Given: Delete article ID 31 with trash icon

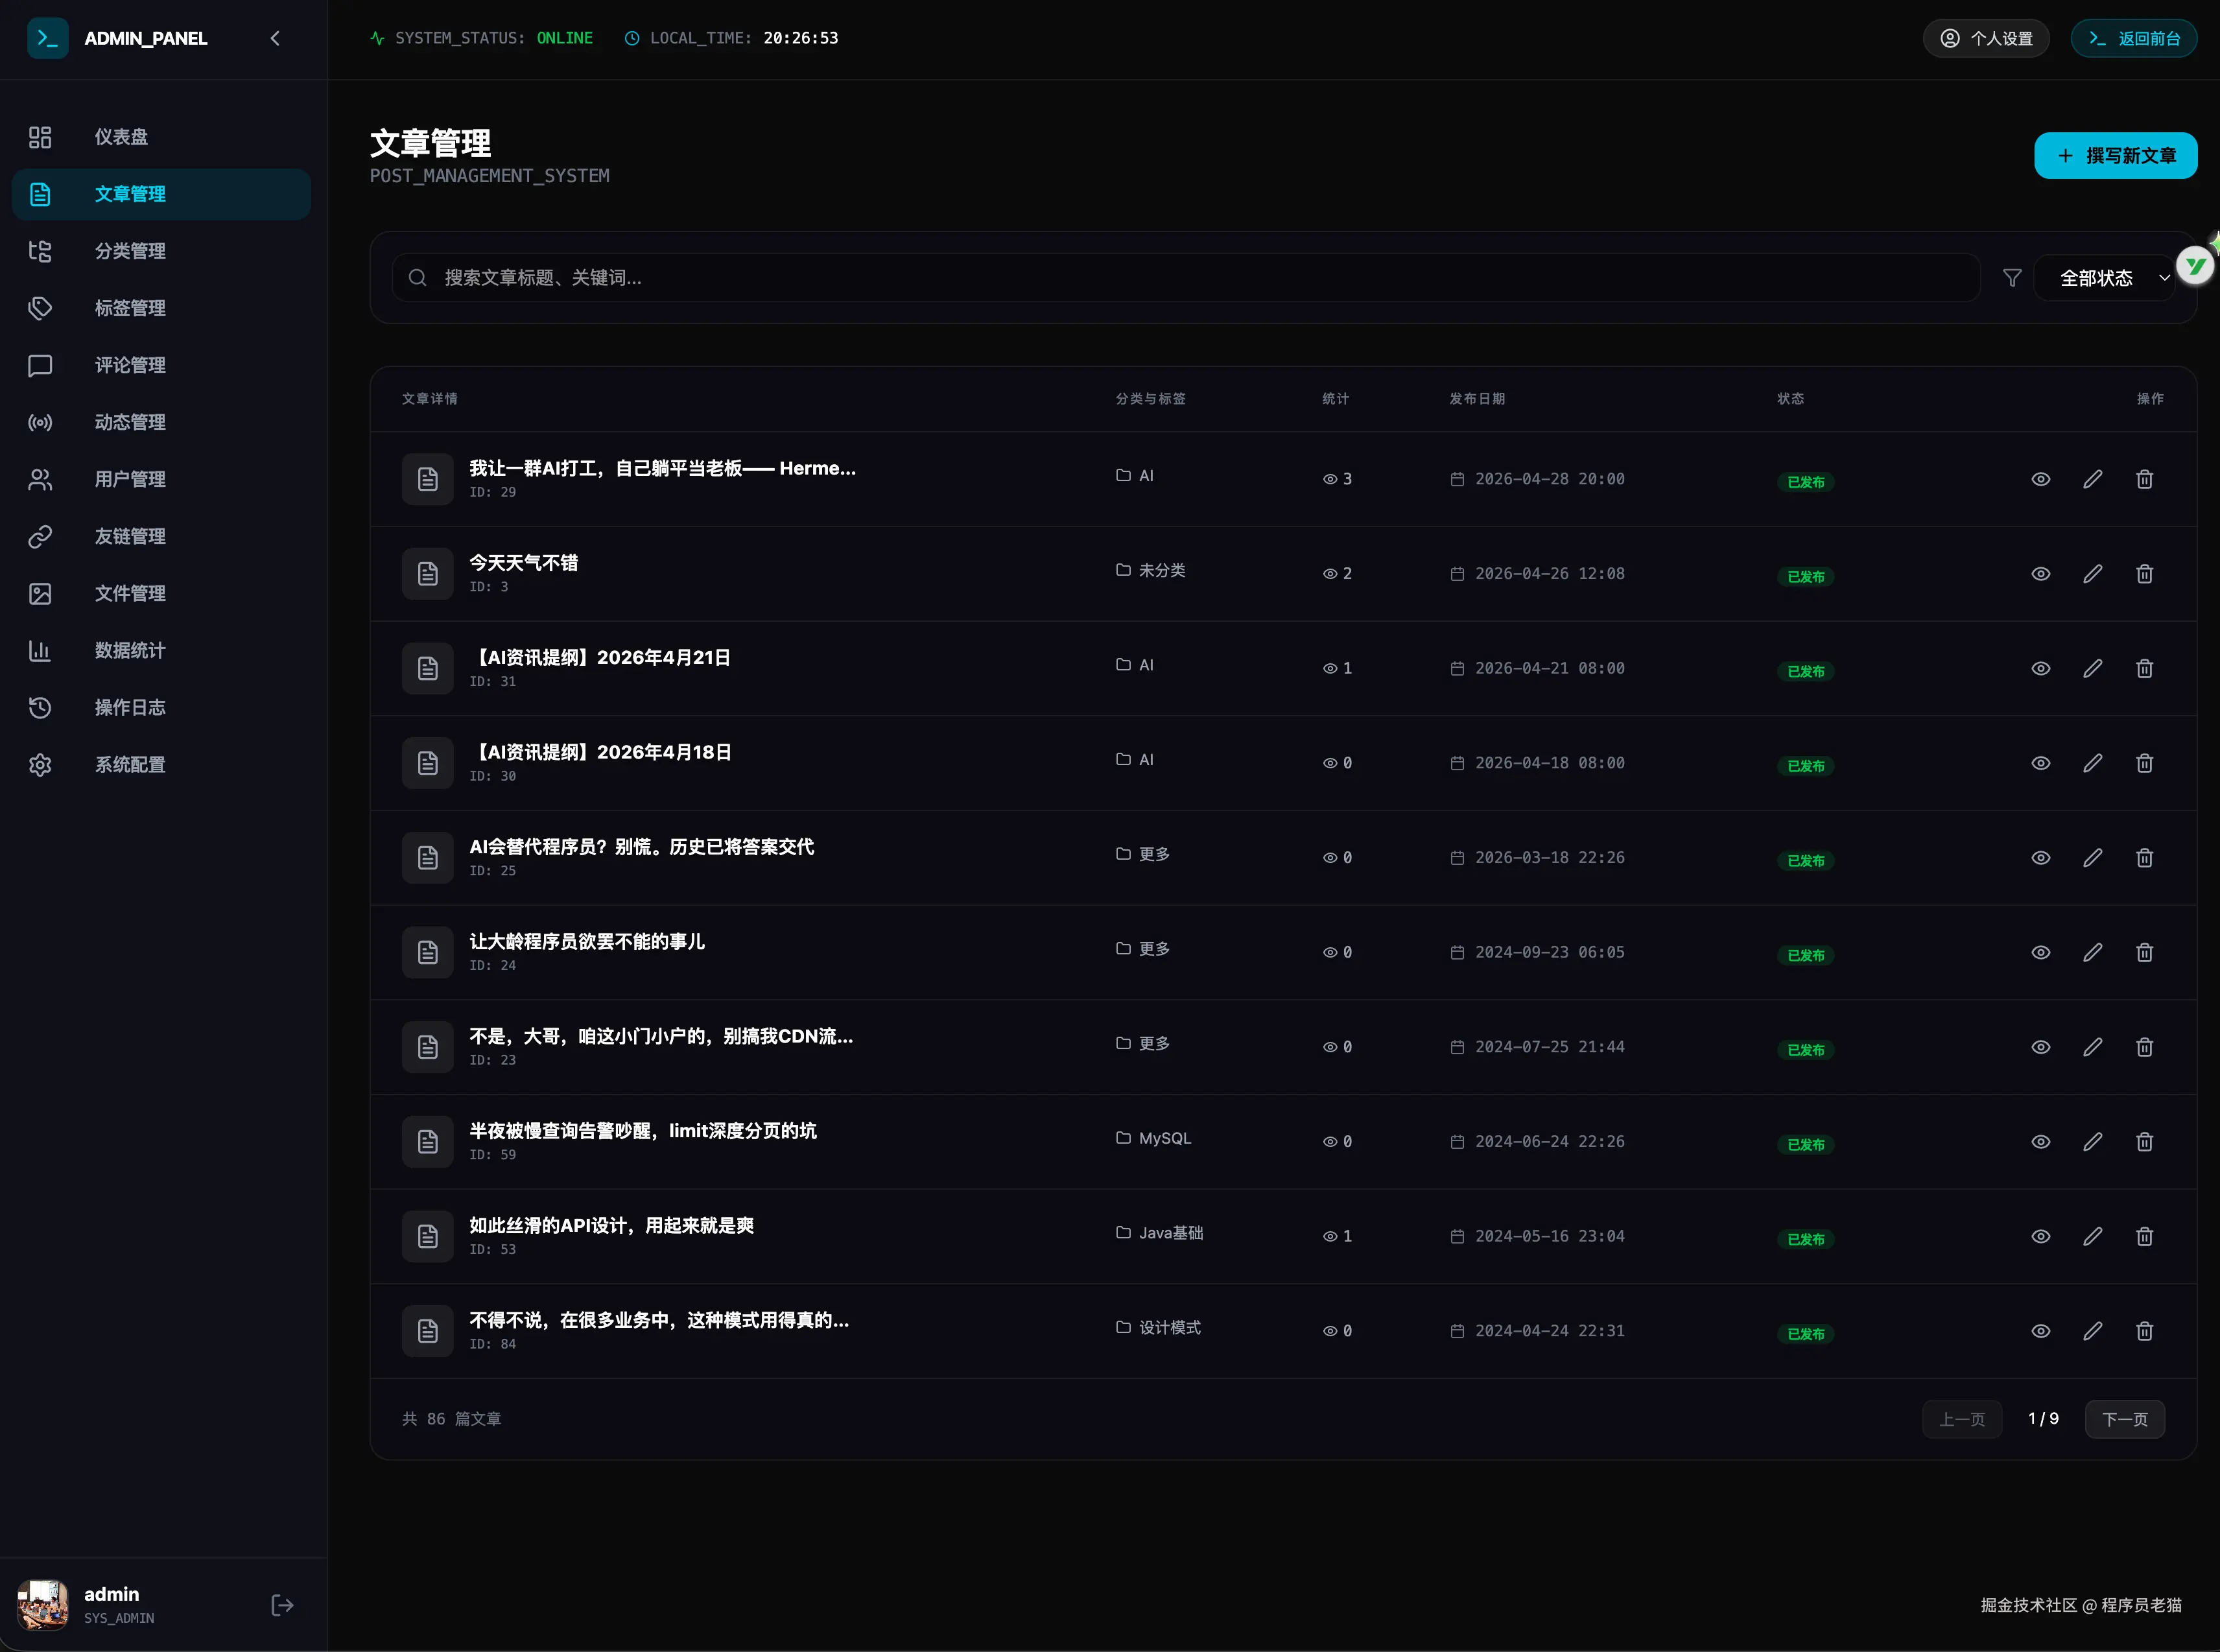Looking at the screenshot, I should tap(2144, 668).
